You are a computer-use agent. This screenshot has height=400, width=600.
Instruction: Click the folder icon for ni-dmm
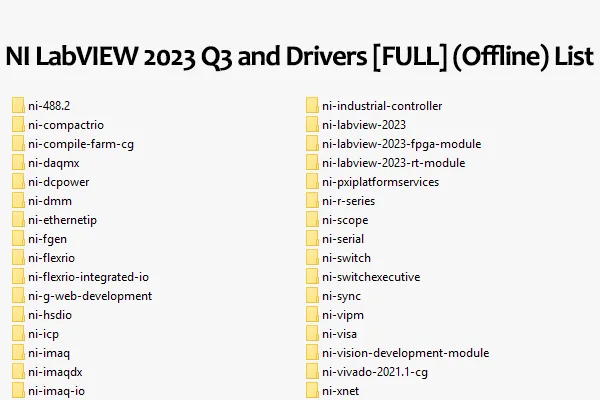(x=18, y=201)
